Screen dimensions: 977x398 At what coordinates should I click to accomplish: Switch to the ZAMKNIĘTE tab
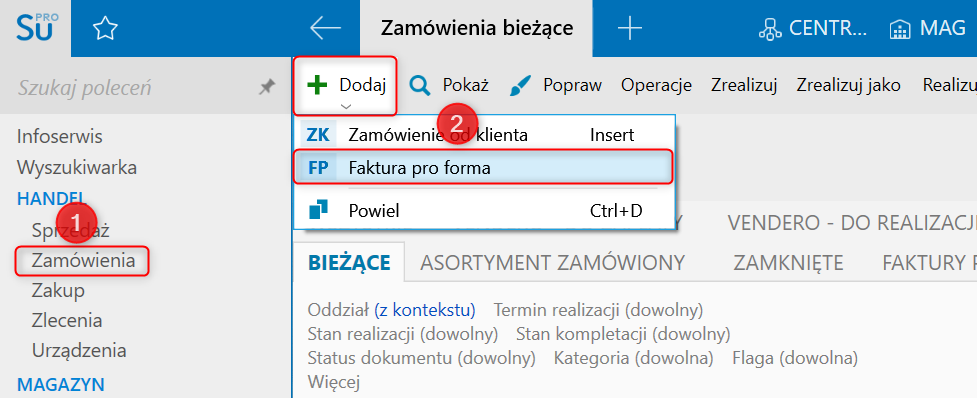tap(788, 263)
